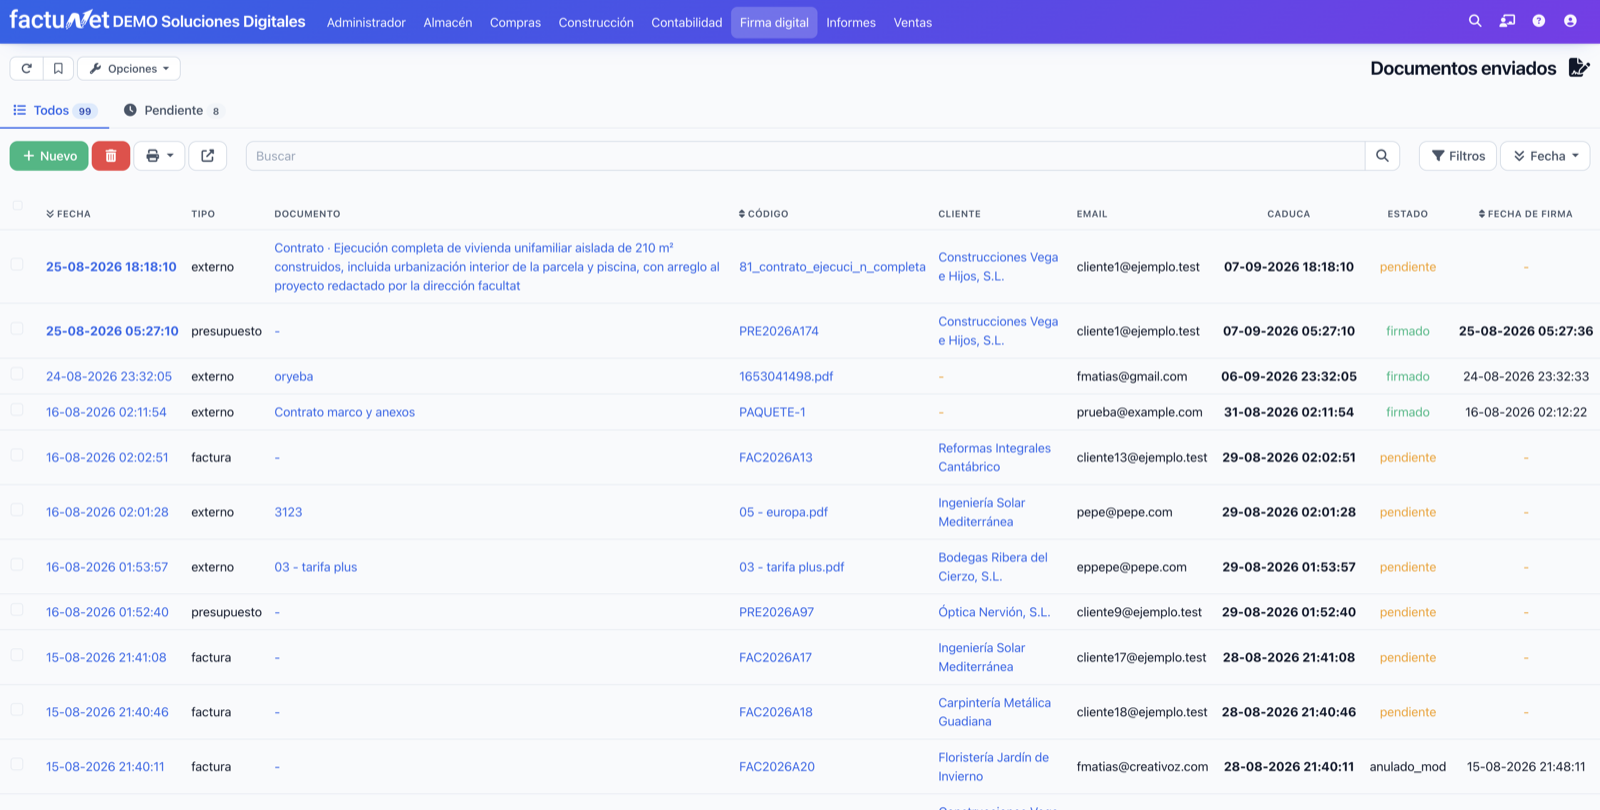Open the Almacén menu

pyautogui.click(x=448, y=22)
